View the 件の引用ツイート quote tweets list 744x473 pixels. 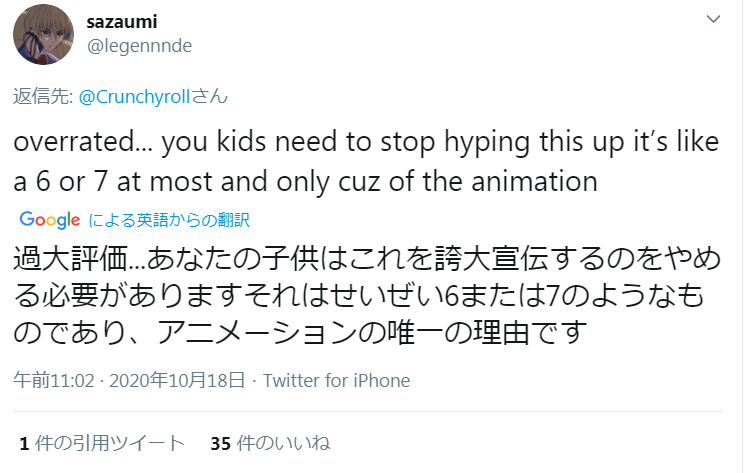pos(109,443)
